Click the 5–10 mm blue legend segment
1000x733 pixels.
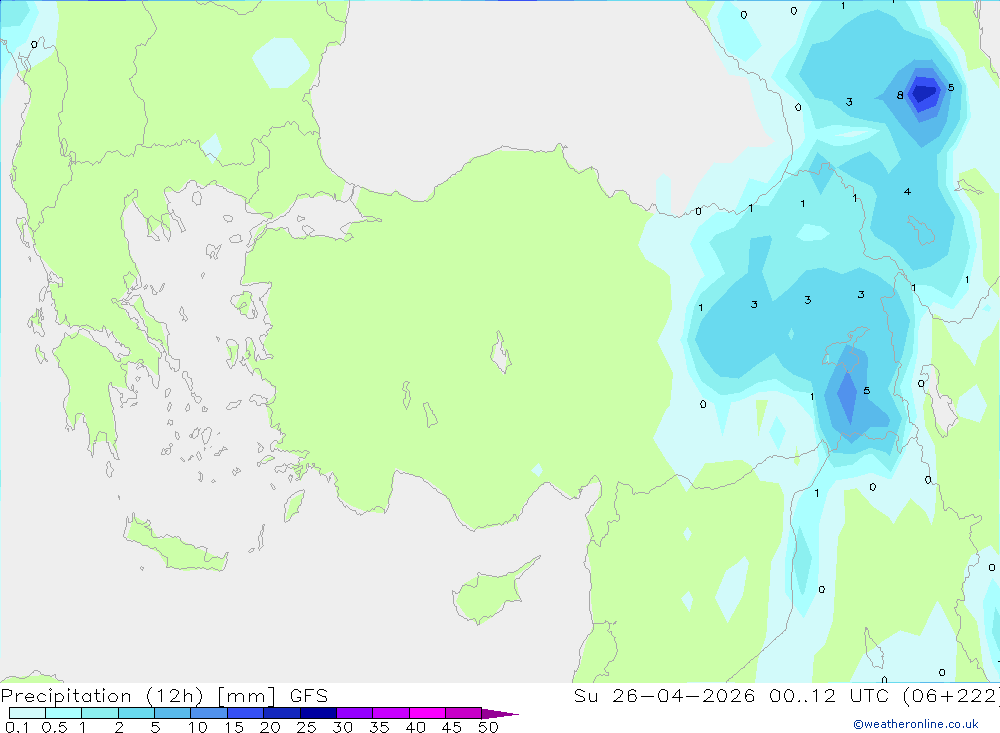173,713
